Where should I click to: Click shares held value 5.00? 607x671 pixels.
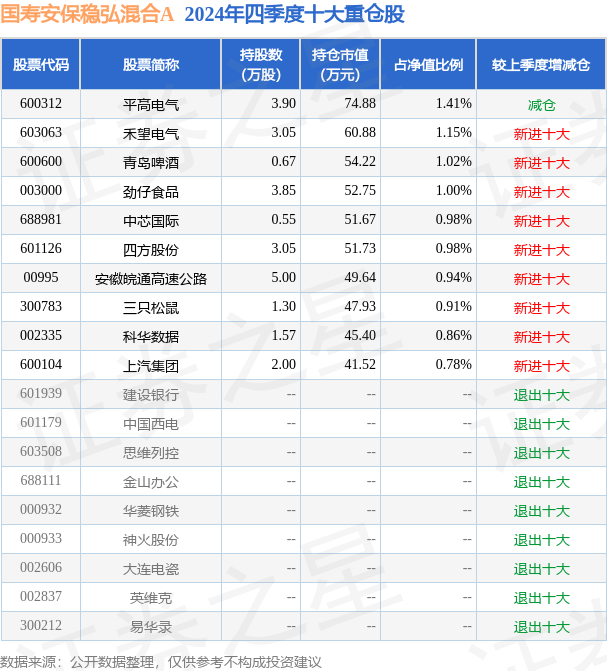pyautogui.click(x=283, y=278)
